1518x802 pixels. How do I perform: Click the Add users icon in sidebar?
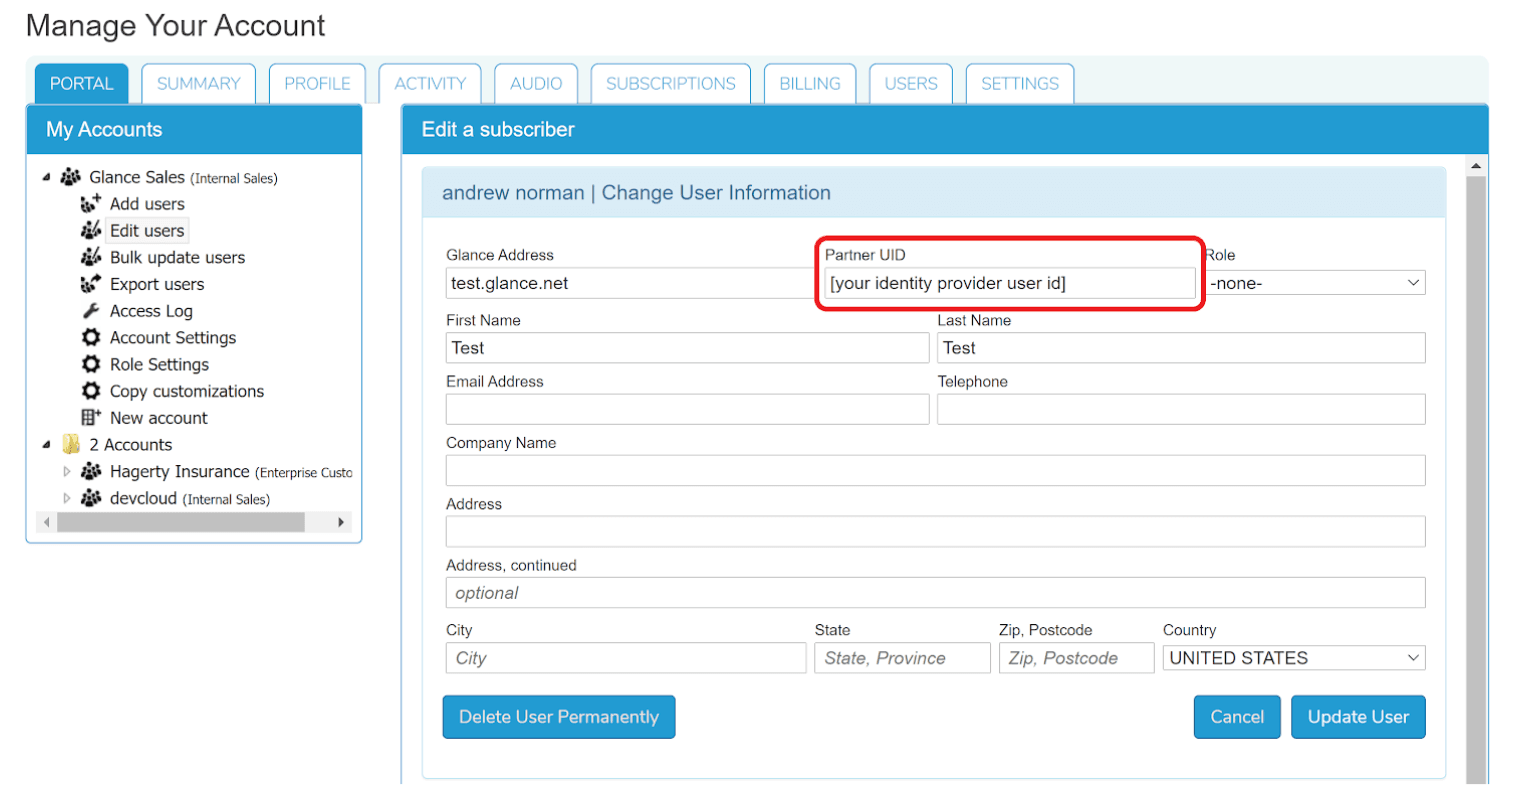coord(91,204)
